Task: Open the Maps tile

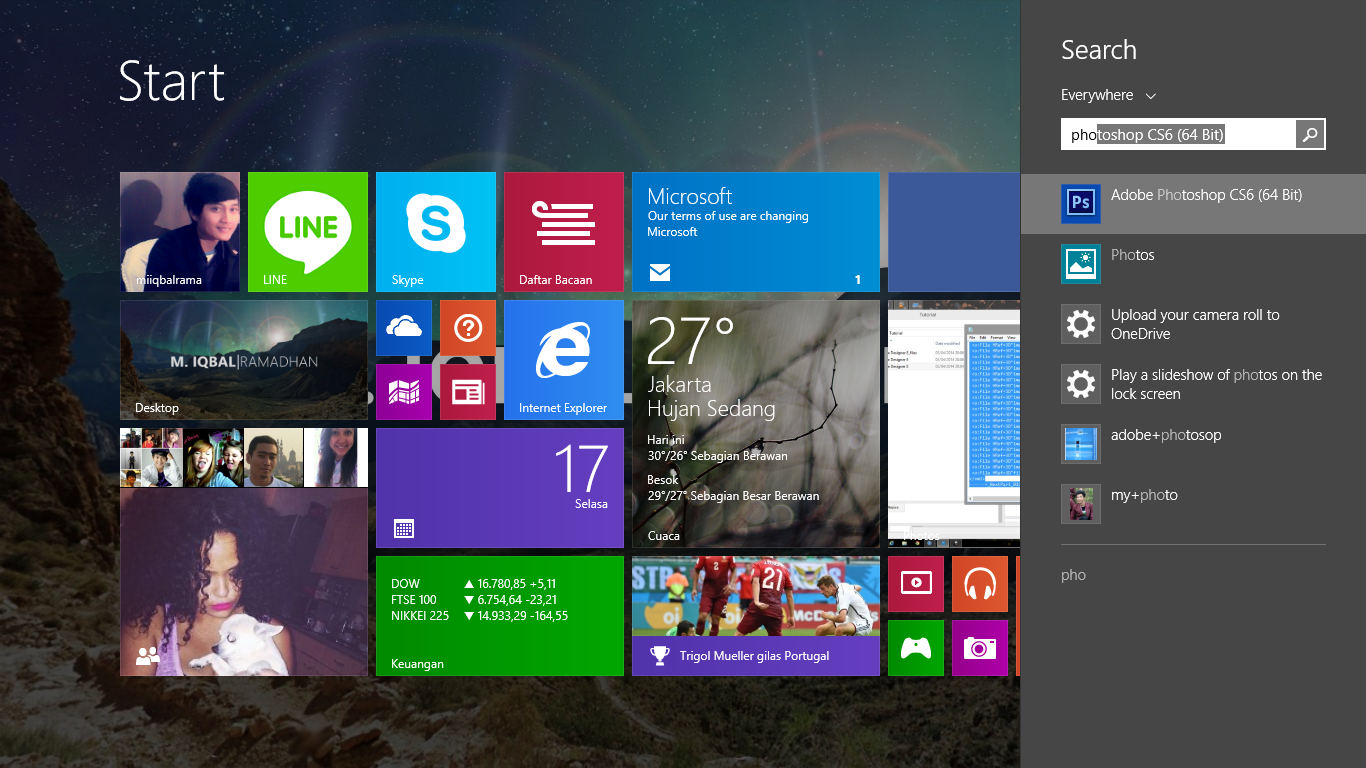Action: click(404, 392)
